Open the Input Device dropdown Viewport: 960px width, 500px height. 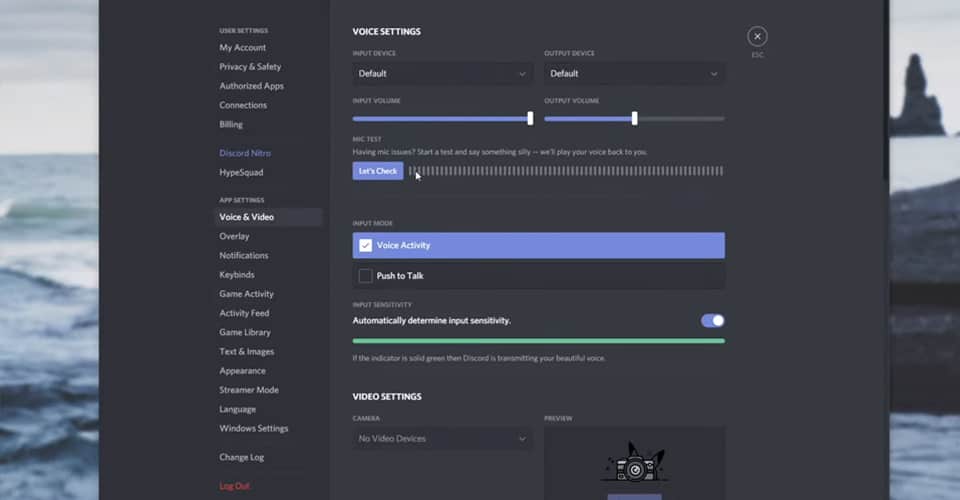click(x=442, y=73)
